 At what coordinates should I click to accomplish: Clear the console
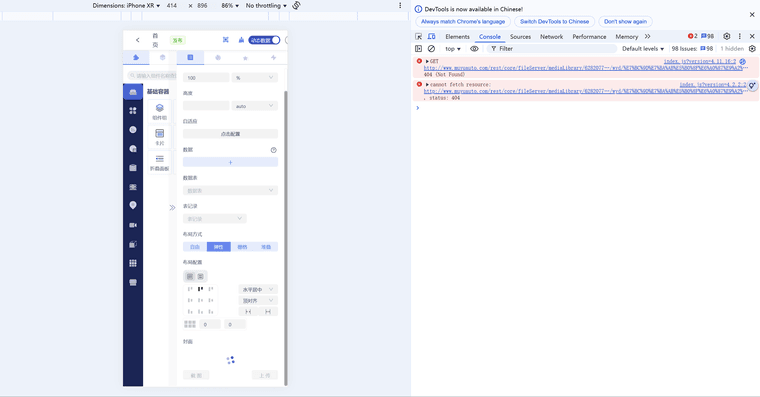431,48
